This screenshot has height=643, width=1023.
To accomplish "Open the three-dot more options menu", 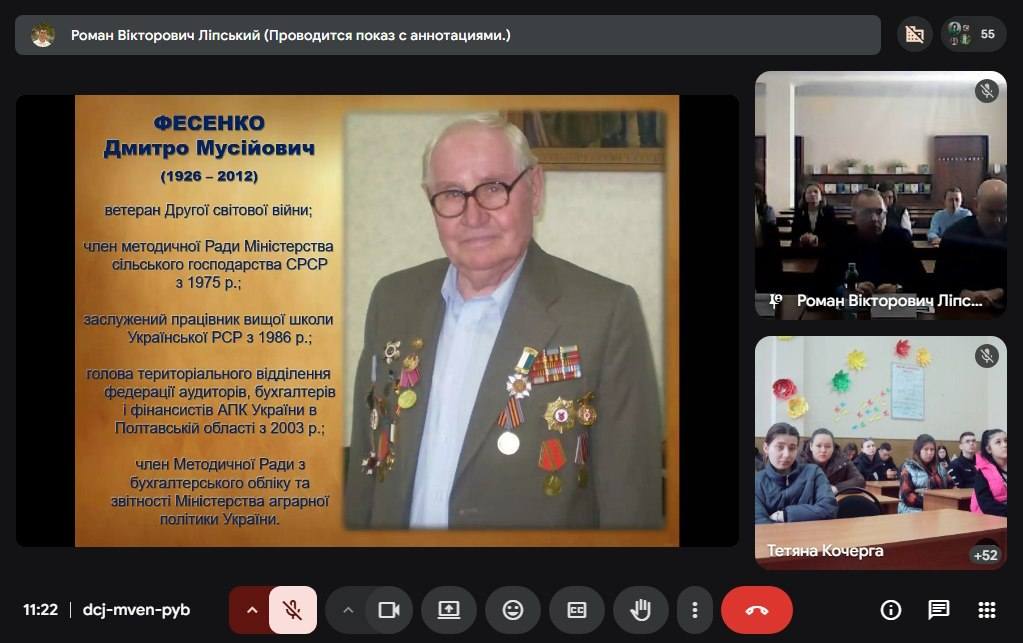I will [x=694, y=610].
